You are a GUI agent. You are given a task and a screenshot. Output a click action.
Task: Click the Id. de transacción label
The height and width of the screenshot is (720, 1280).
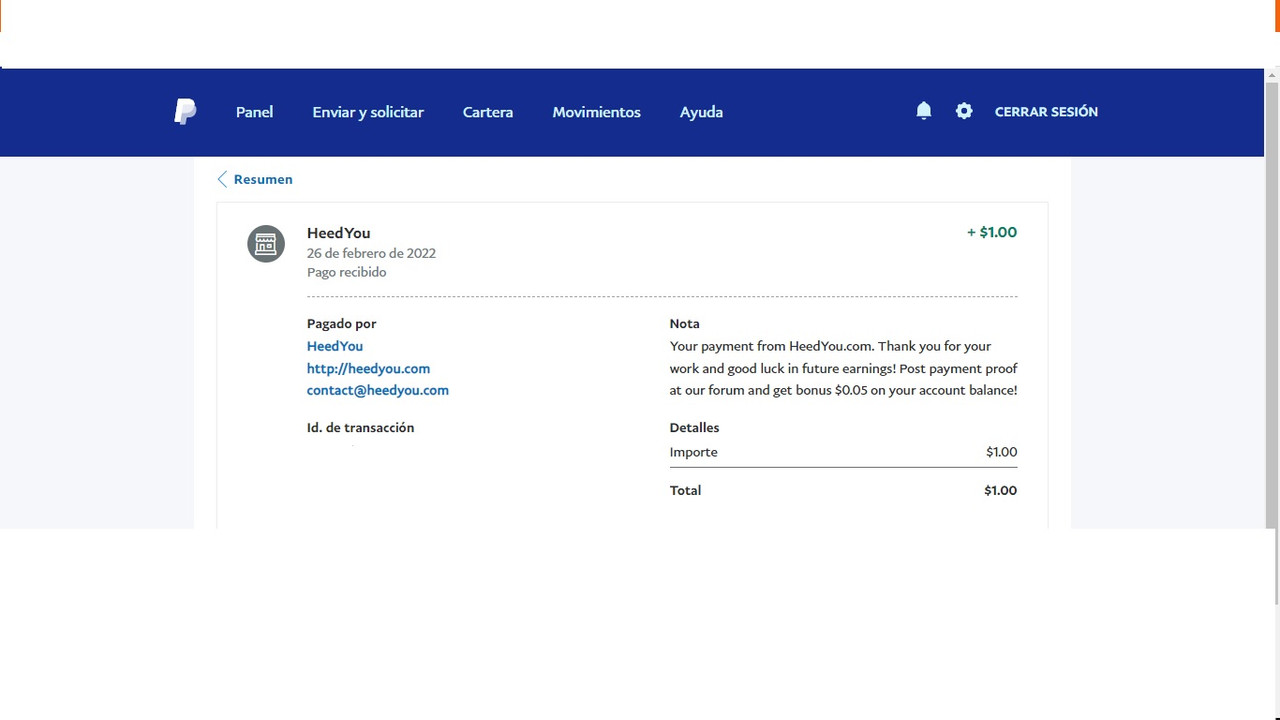coord(360,427)
